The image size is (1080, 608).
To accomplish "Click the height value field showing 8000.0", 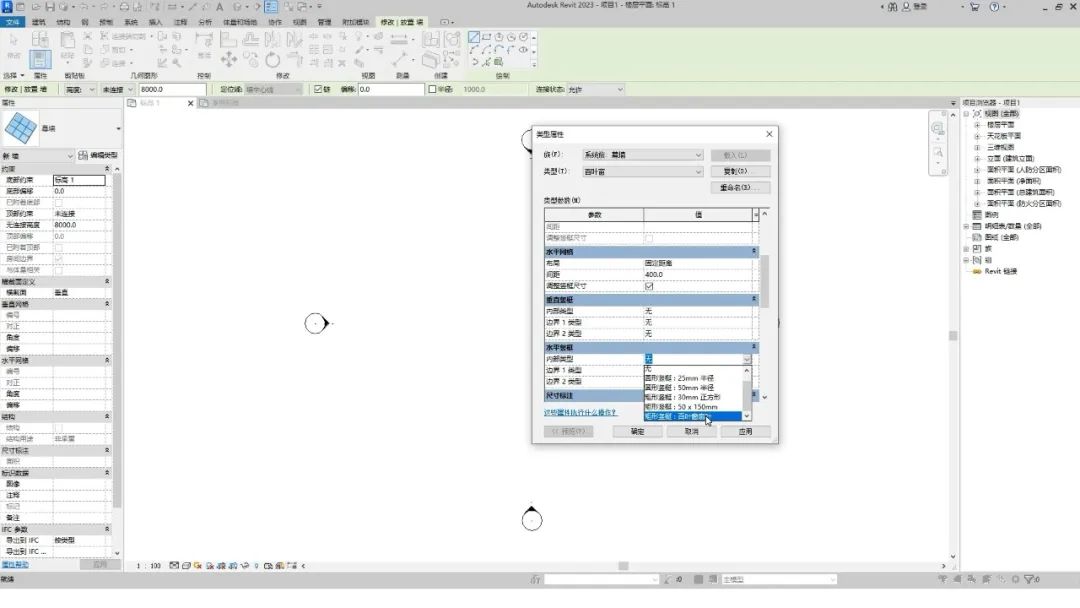I will (x=172, y=90).
